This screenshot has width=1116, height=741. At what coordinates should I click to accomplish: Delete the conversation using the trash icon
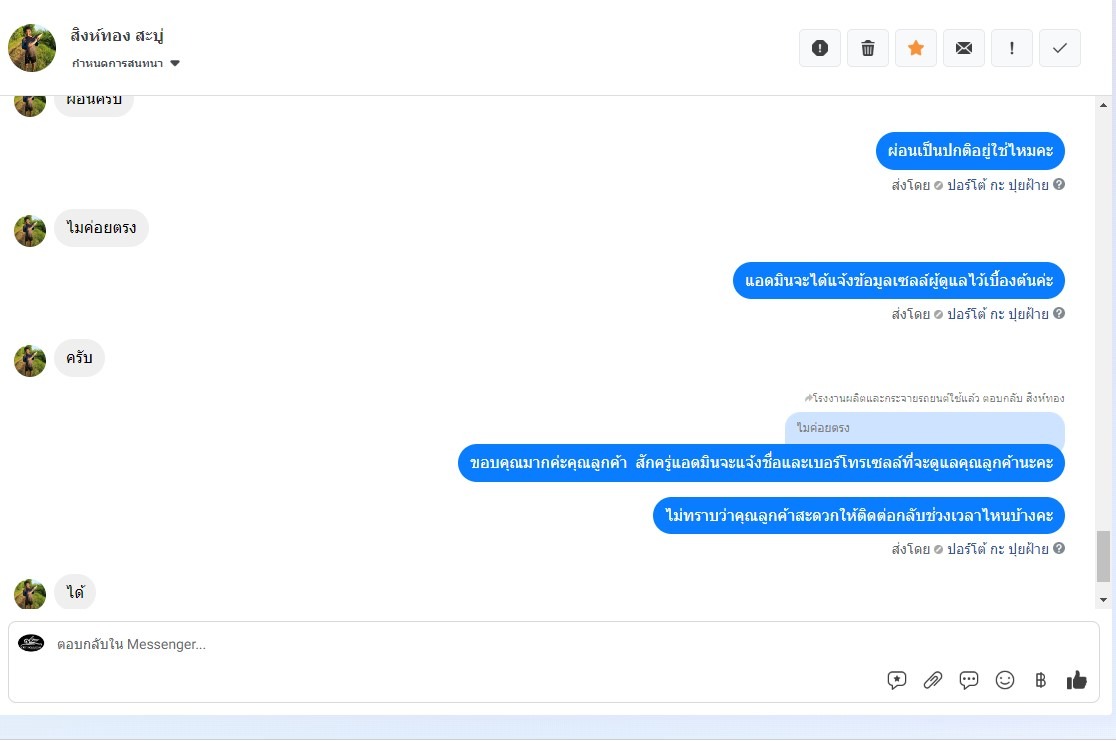point(868,48)
